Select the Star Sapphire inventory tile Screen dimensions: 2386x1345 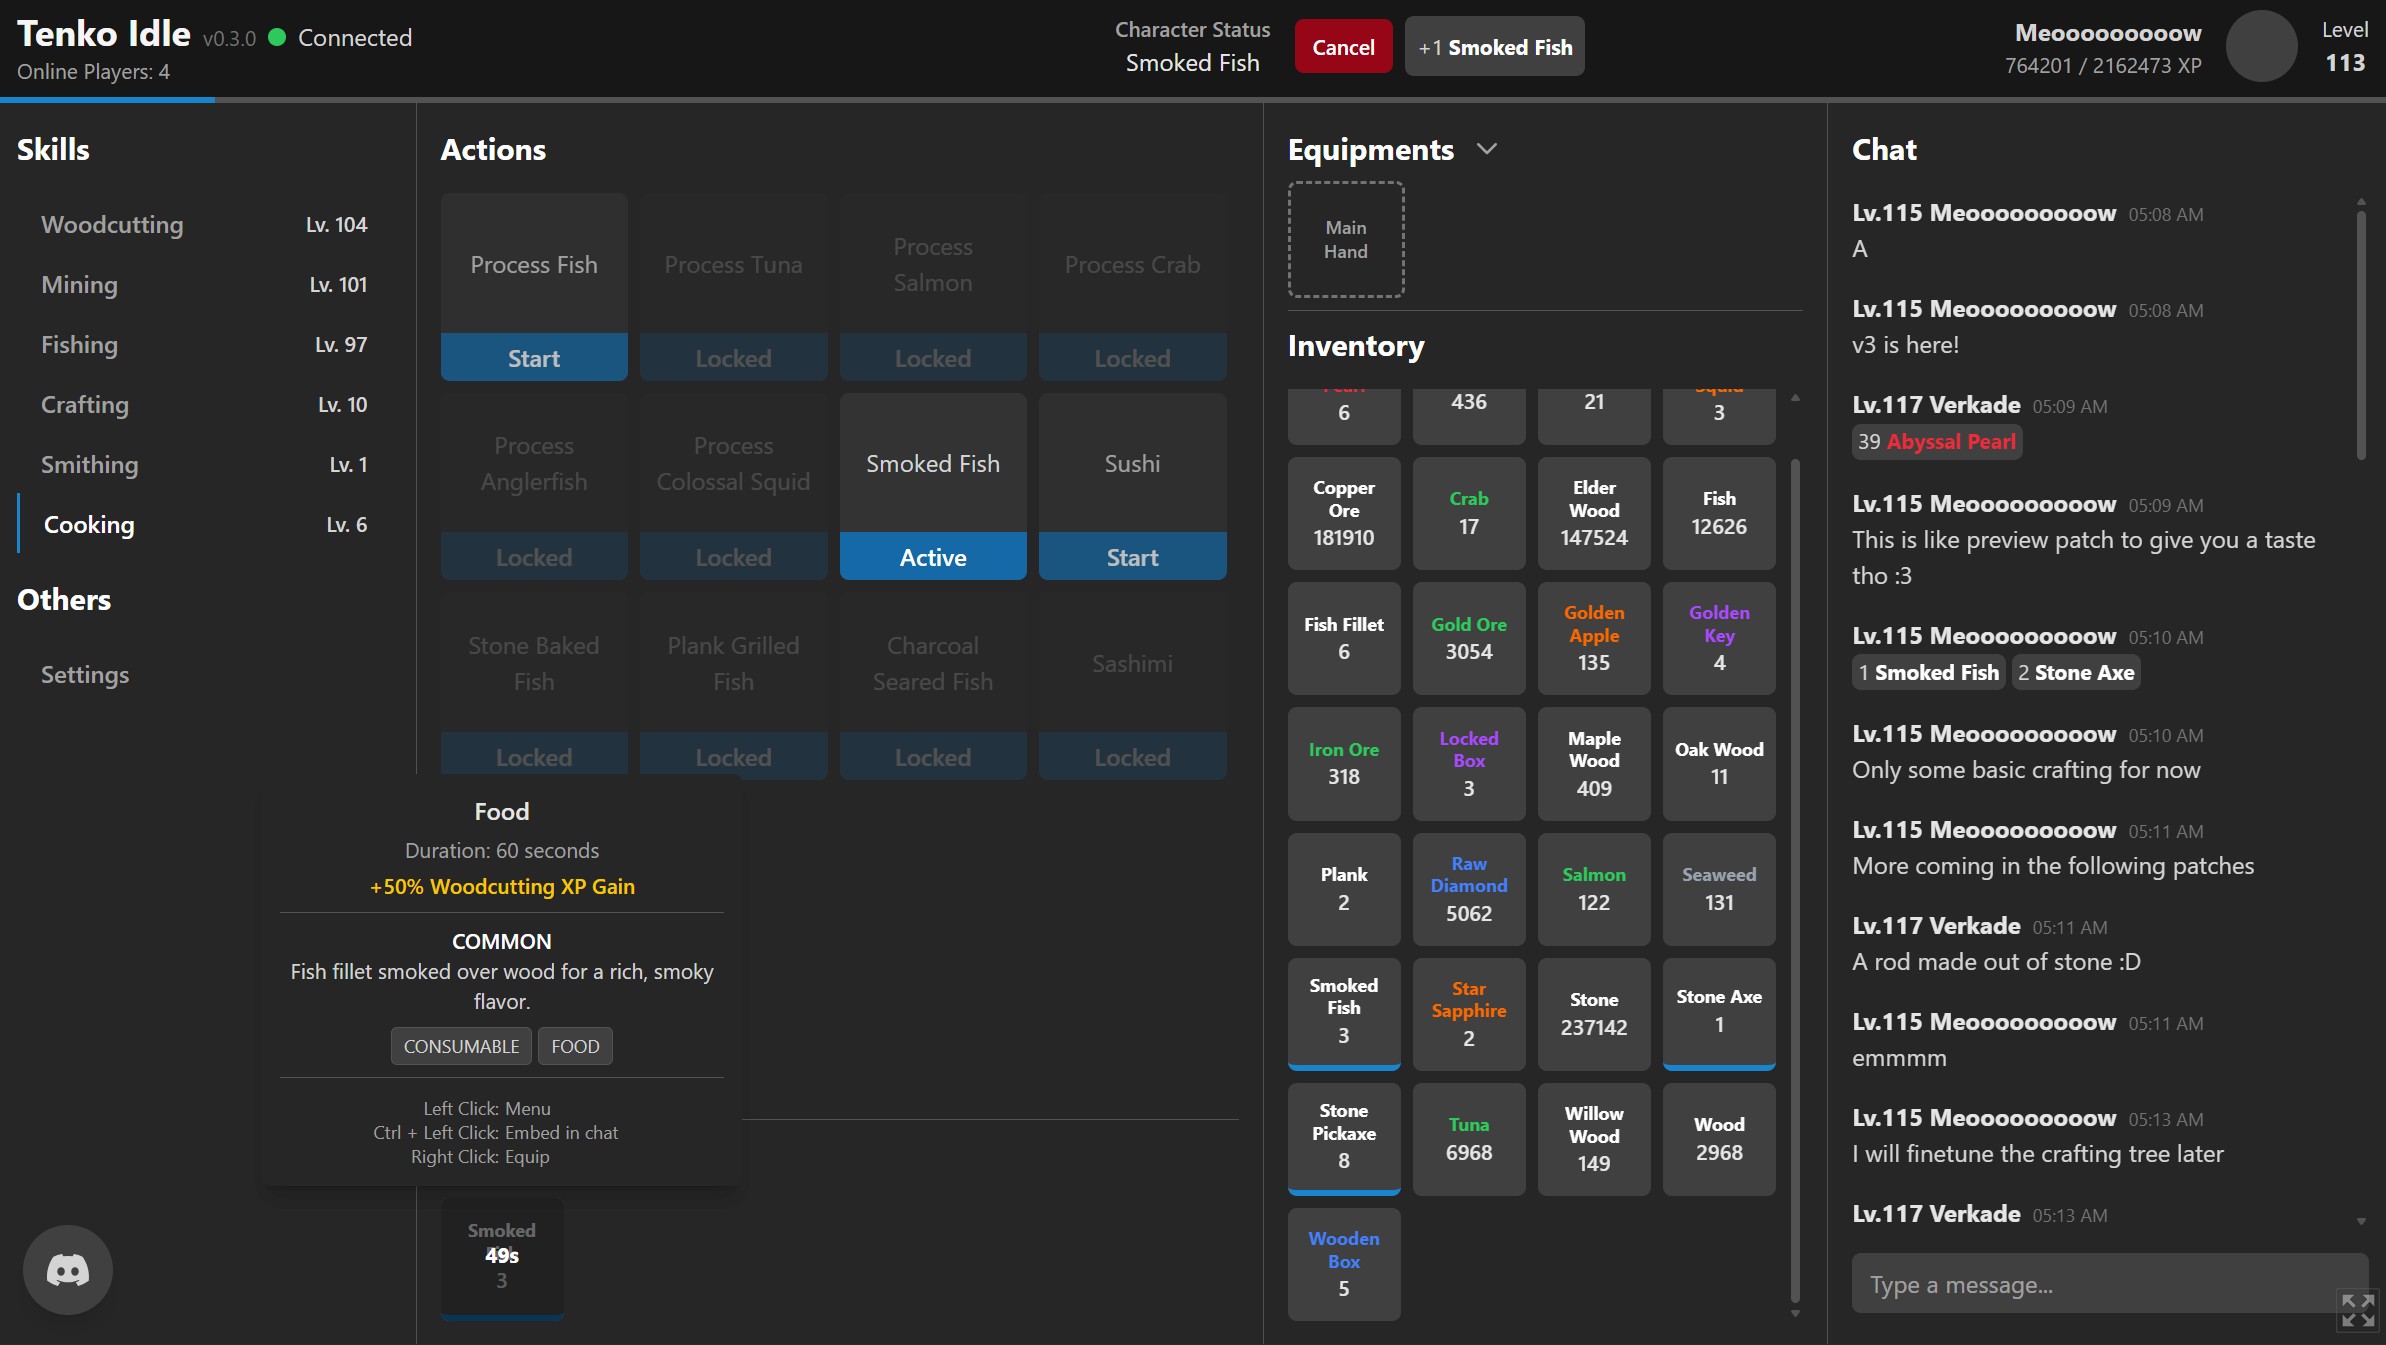(x=1468, y=1011)
